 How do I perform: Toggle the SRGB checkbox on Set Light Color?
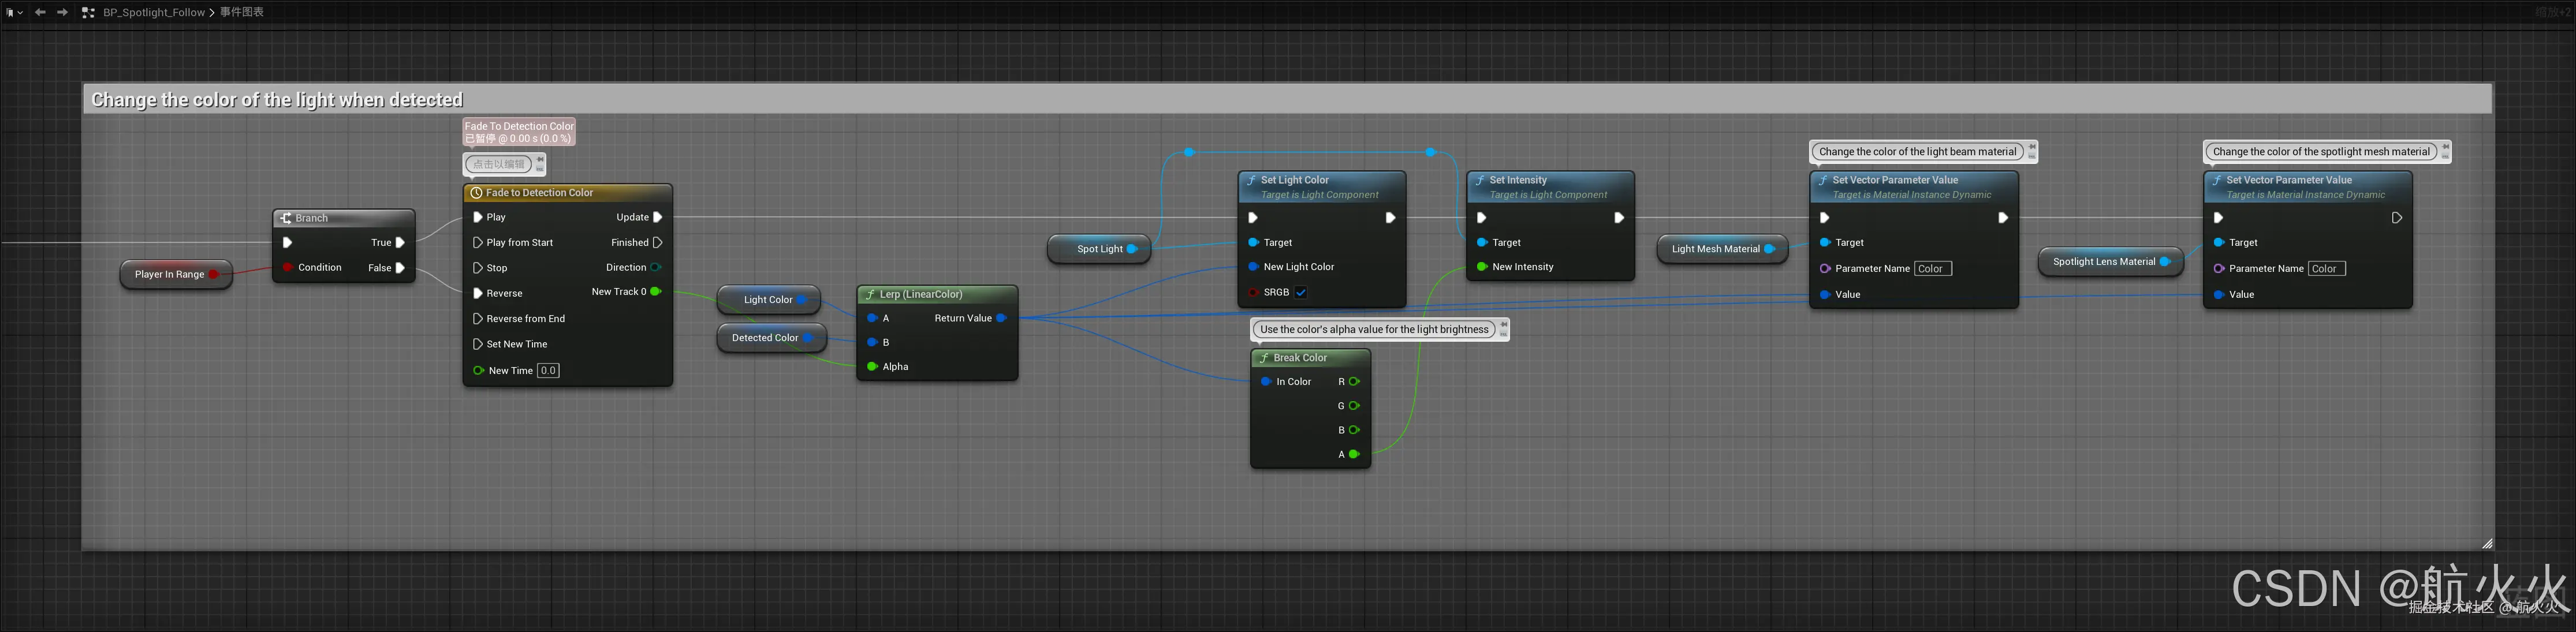pyautogui.click(x=1301, y=292)
